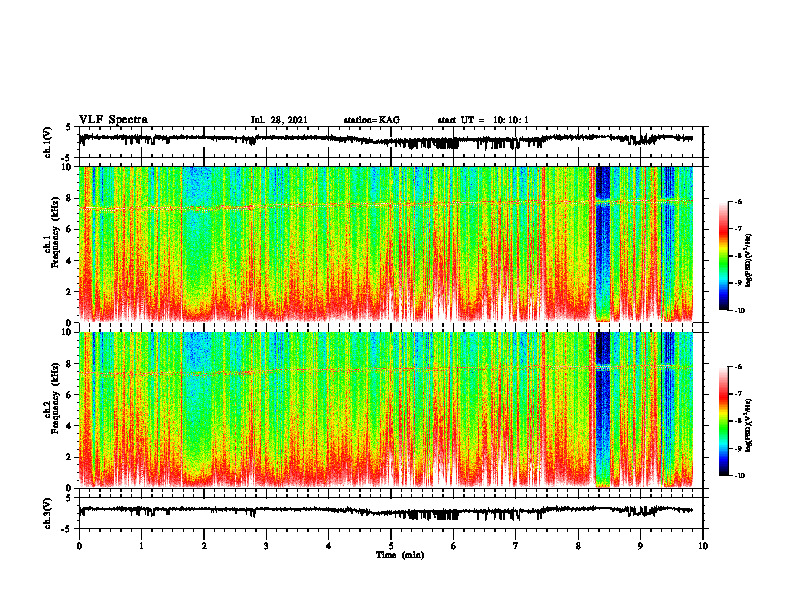Click time-axis tick label "7"
The width and height of the screenshot is (792, 612).
click(516, 546)
